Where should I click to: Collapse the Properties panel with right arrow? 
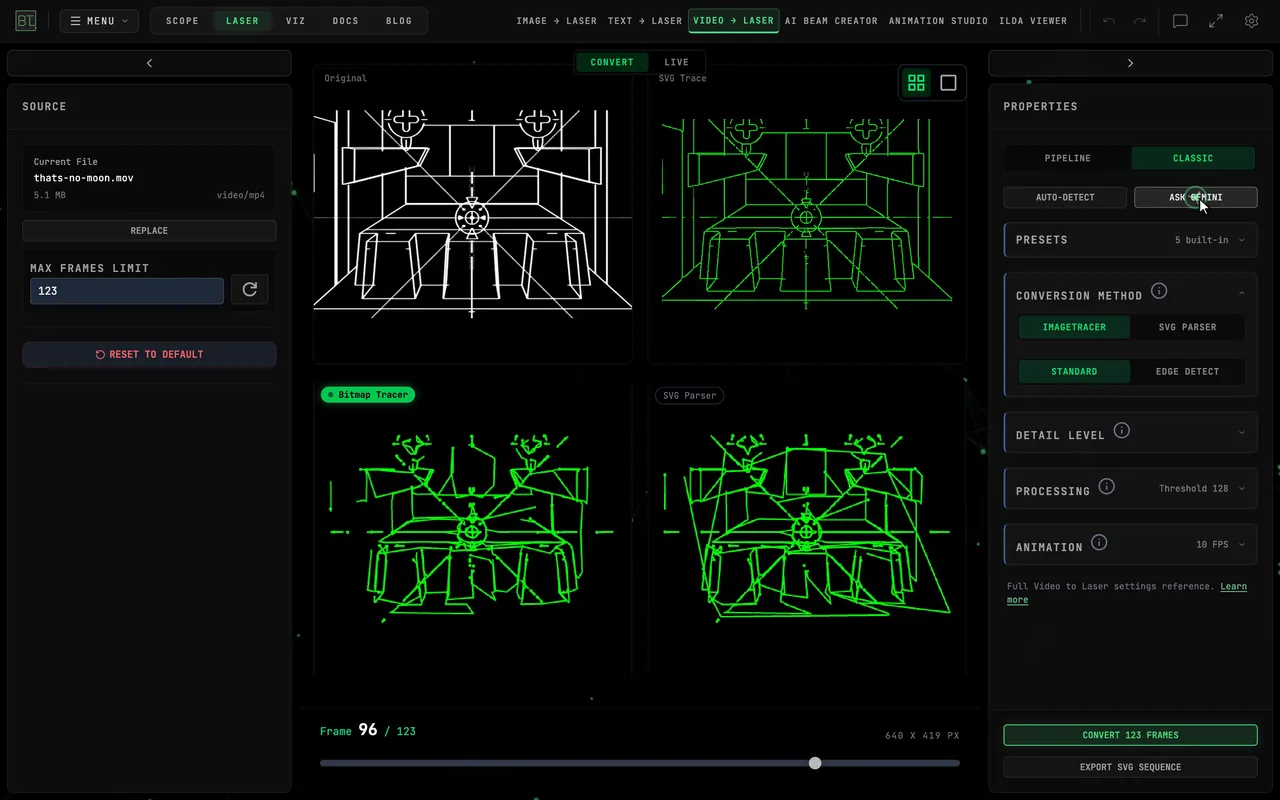[1130, 63]
